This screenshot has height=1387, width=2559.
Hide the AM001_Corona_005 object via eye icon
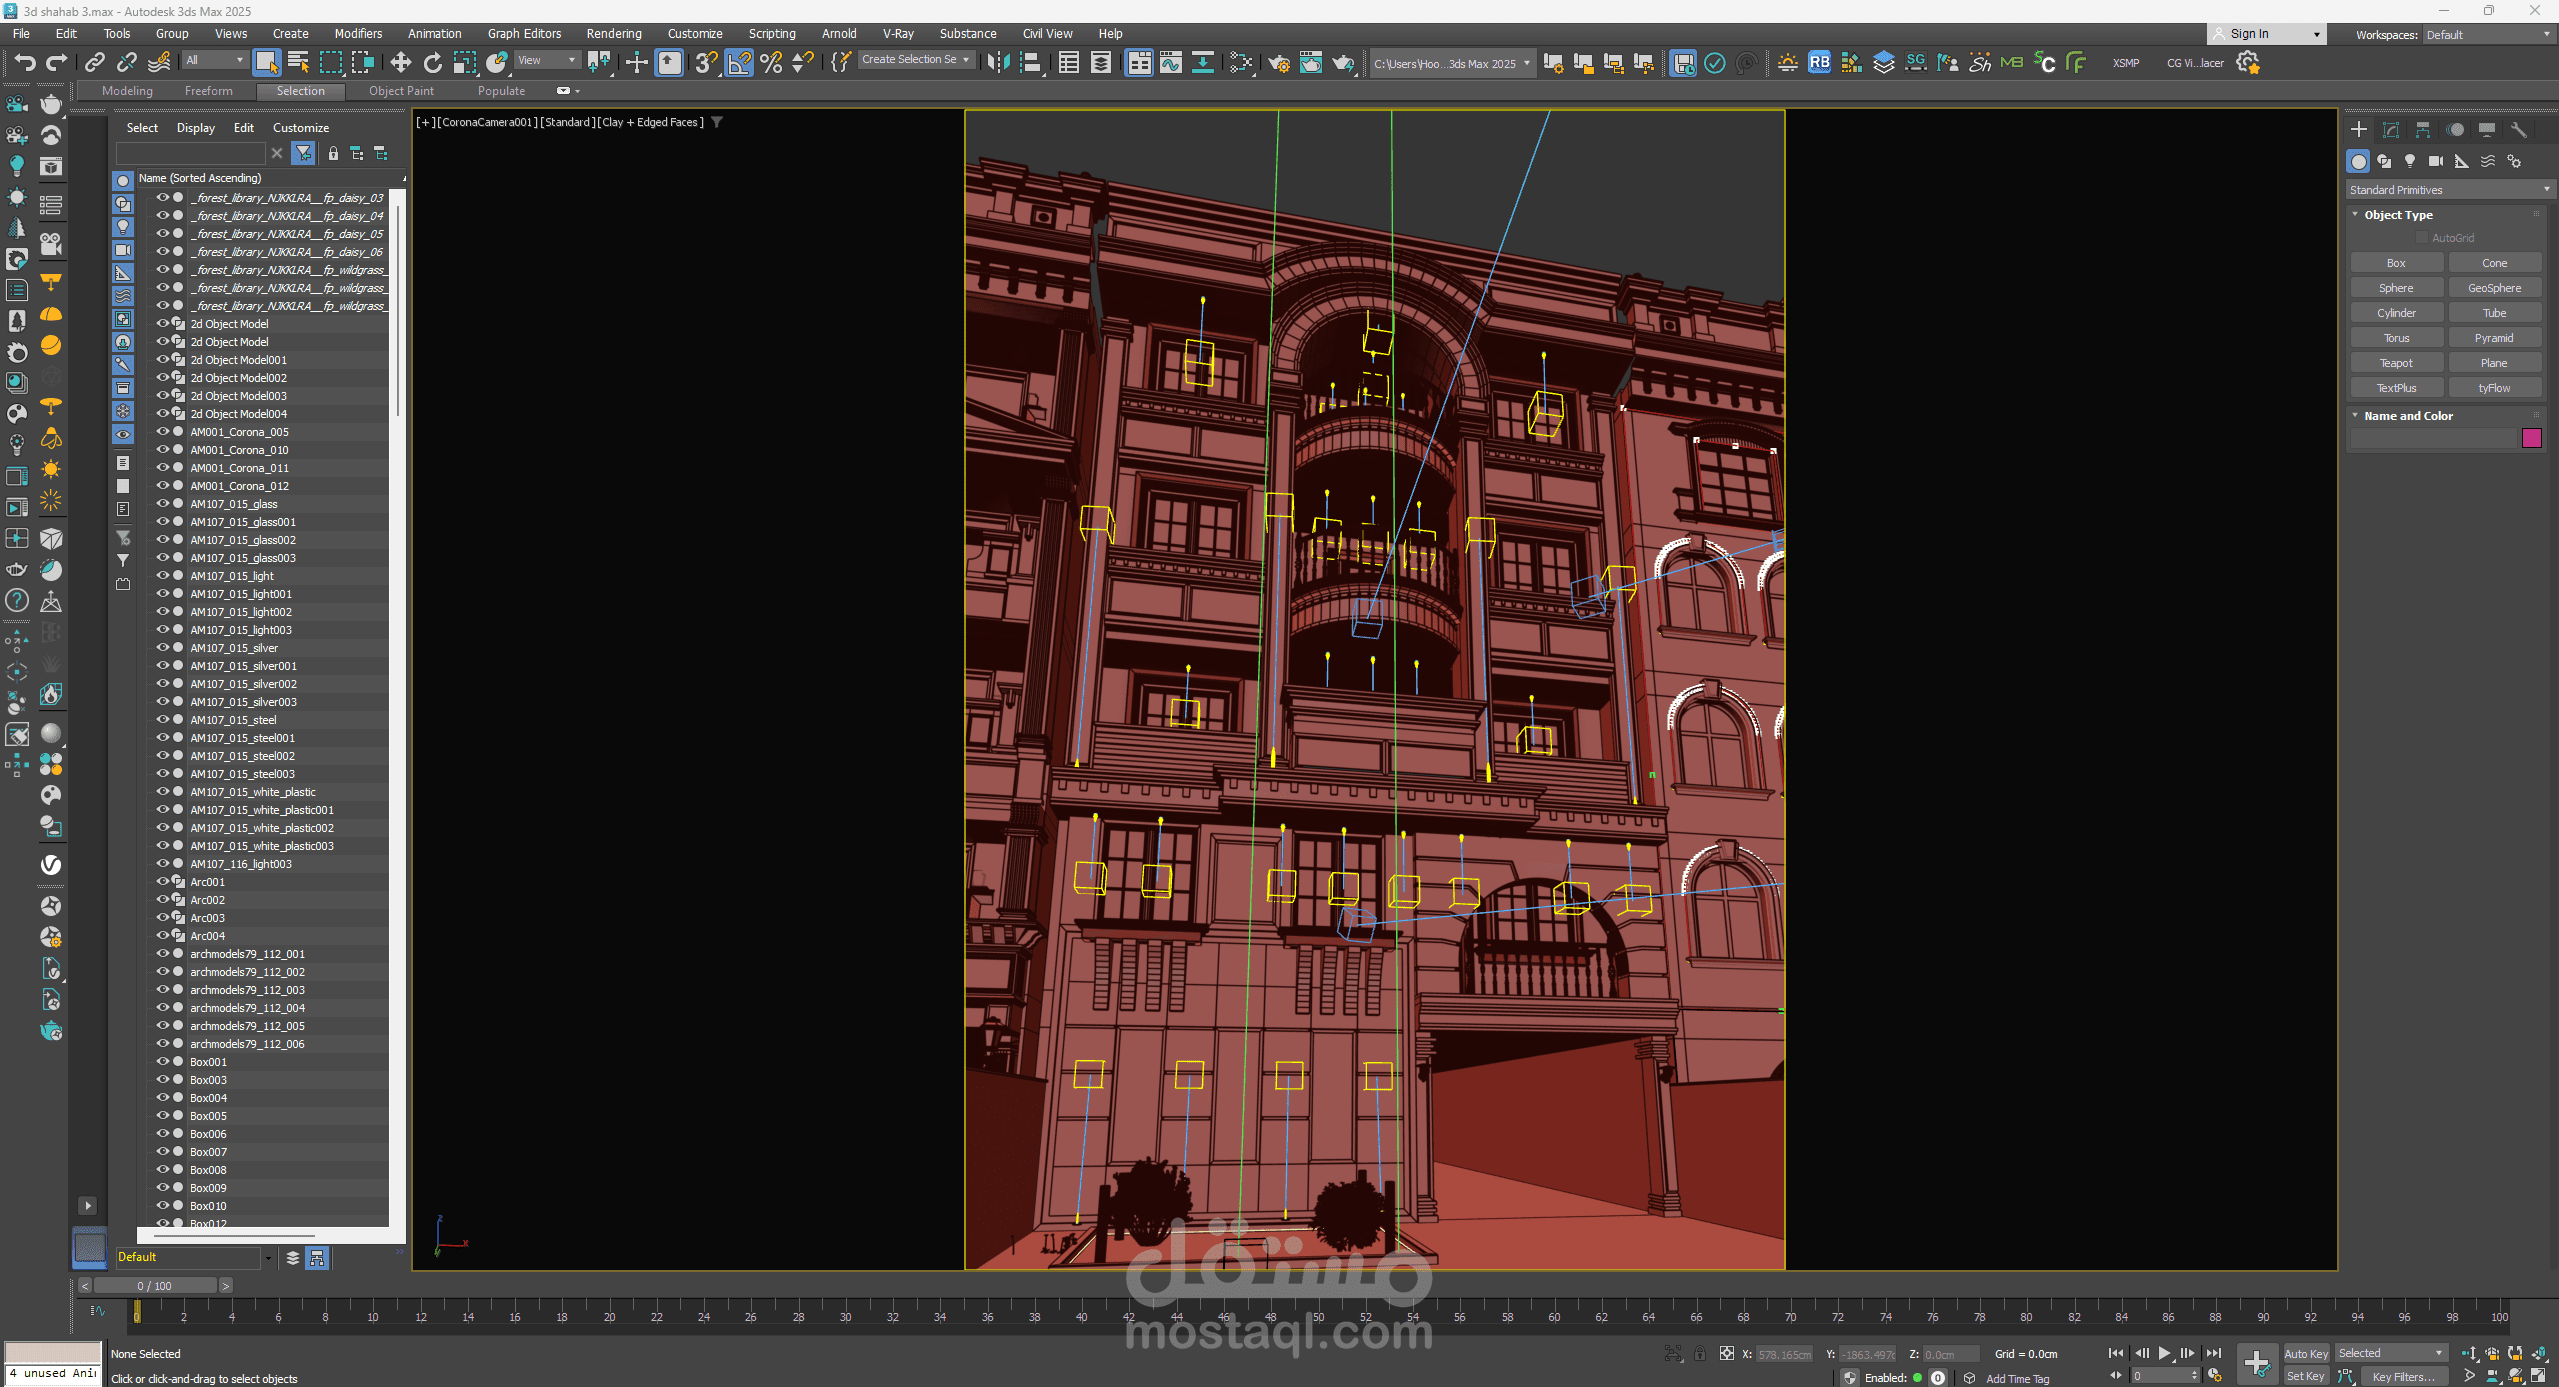162,432
